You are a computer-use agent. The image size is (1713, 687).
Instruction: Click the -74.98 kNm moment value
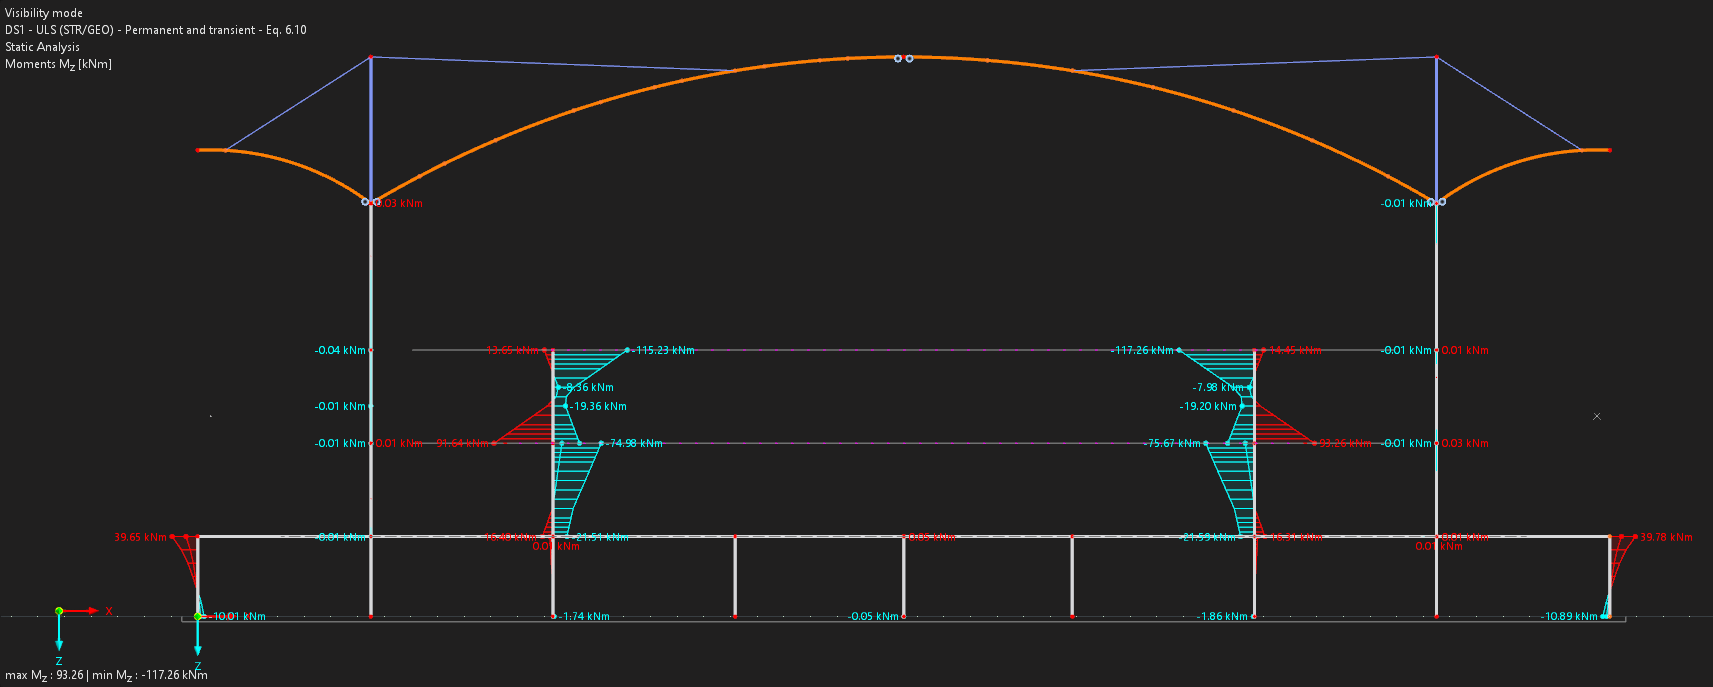point(635,444)
